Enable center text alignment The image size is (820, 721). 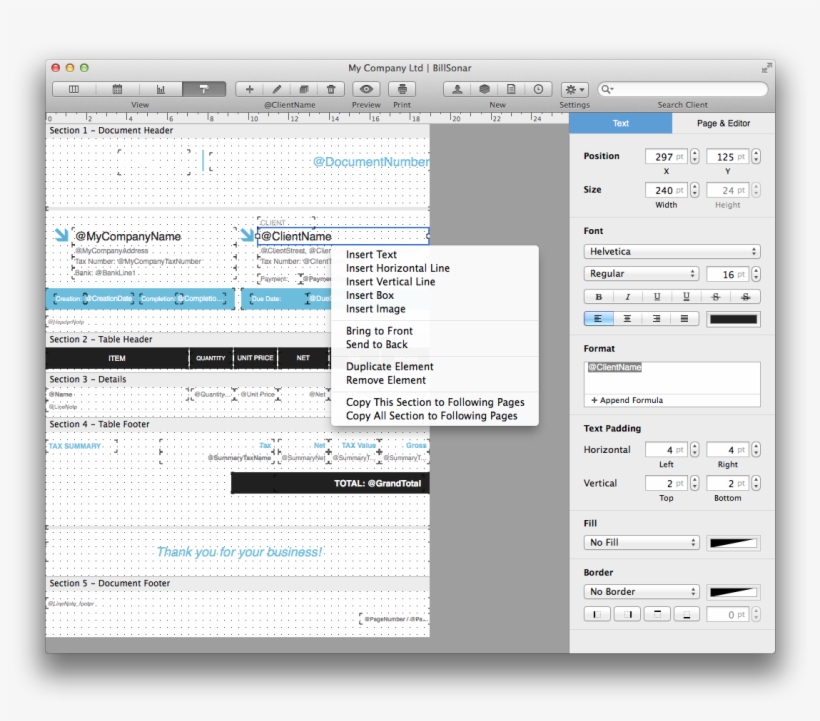pyautogui.click(x=625, y=318)
